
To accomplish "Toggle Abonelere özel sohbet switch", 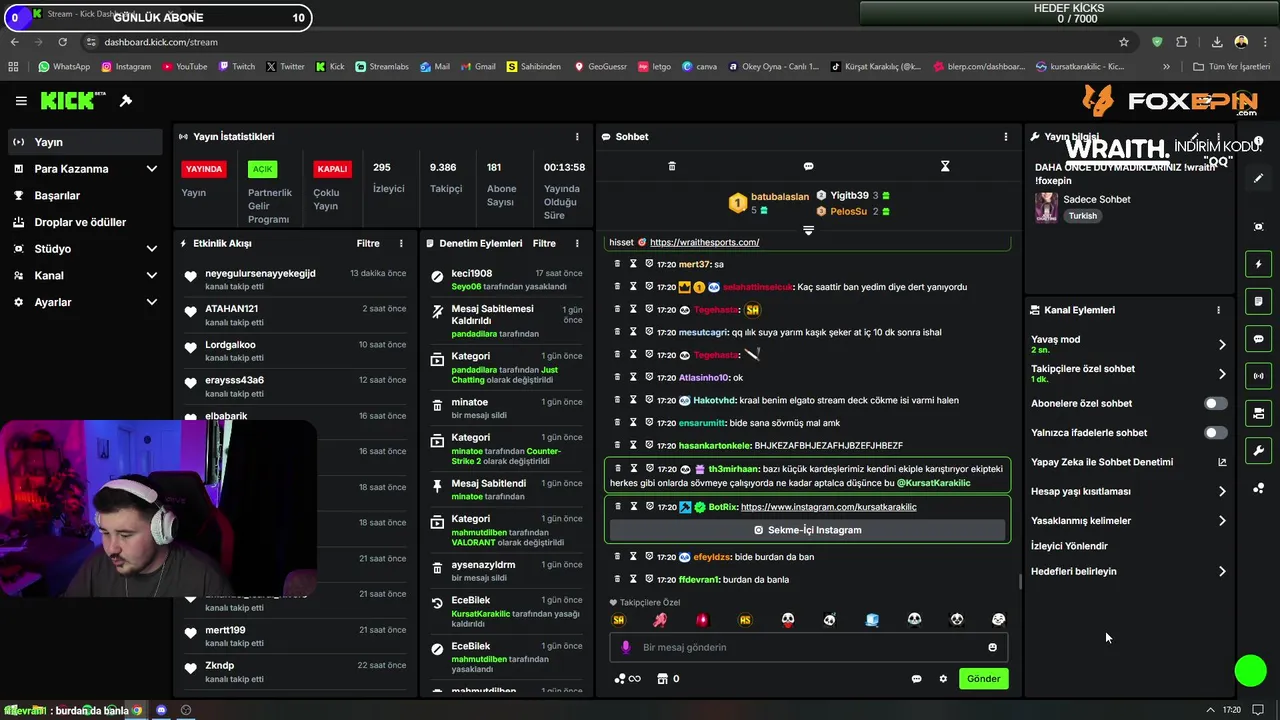I will (x=1215, y=404).
